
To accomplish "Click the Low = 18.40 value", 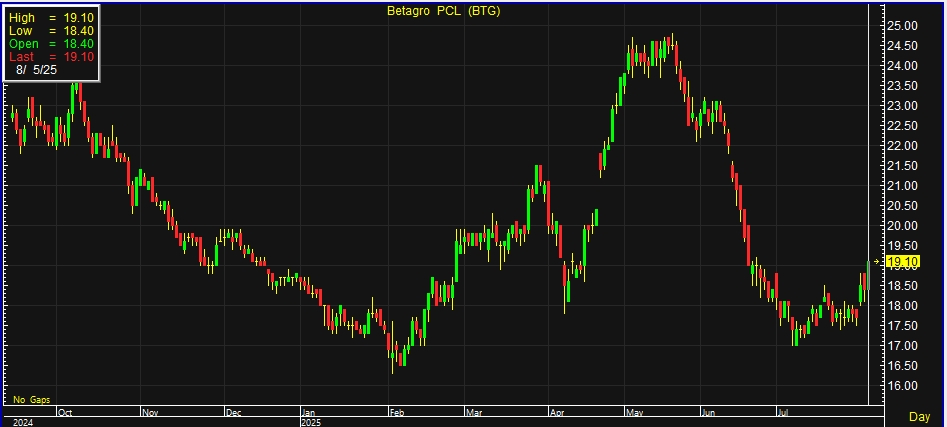I will [51, 31].
